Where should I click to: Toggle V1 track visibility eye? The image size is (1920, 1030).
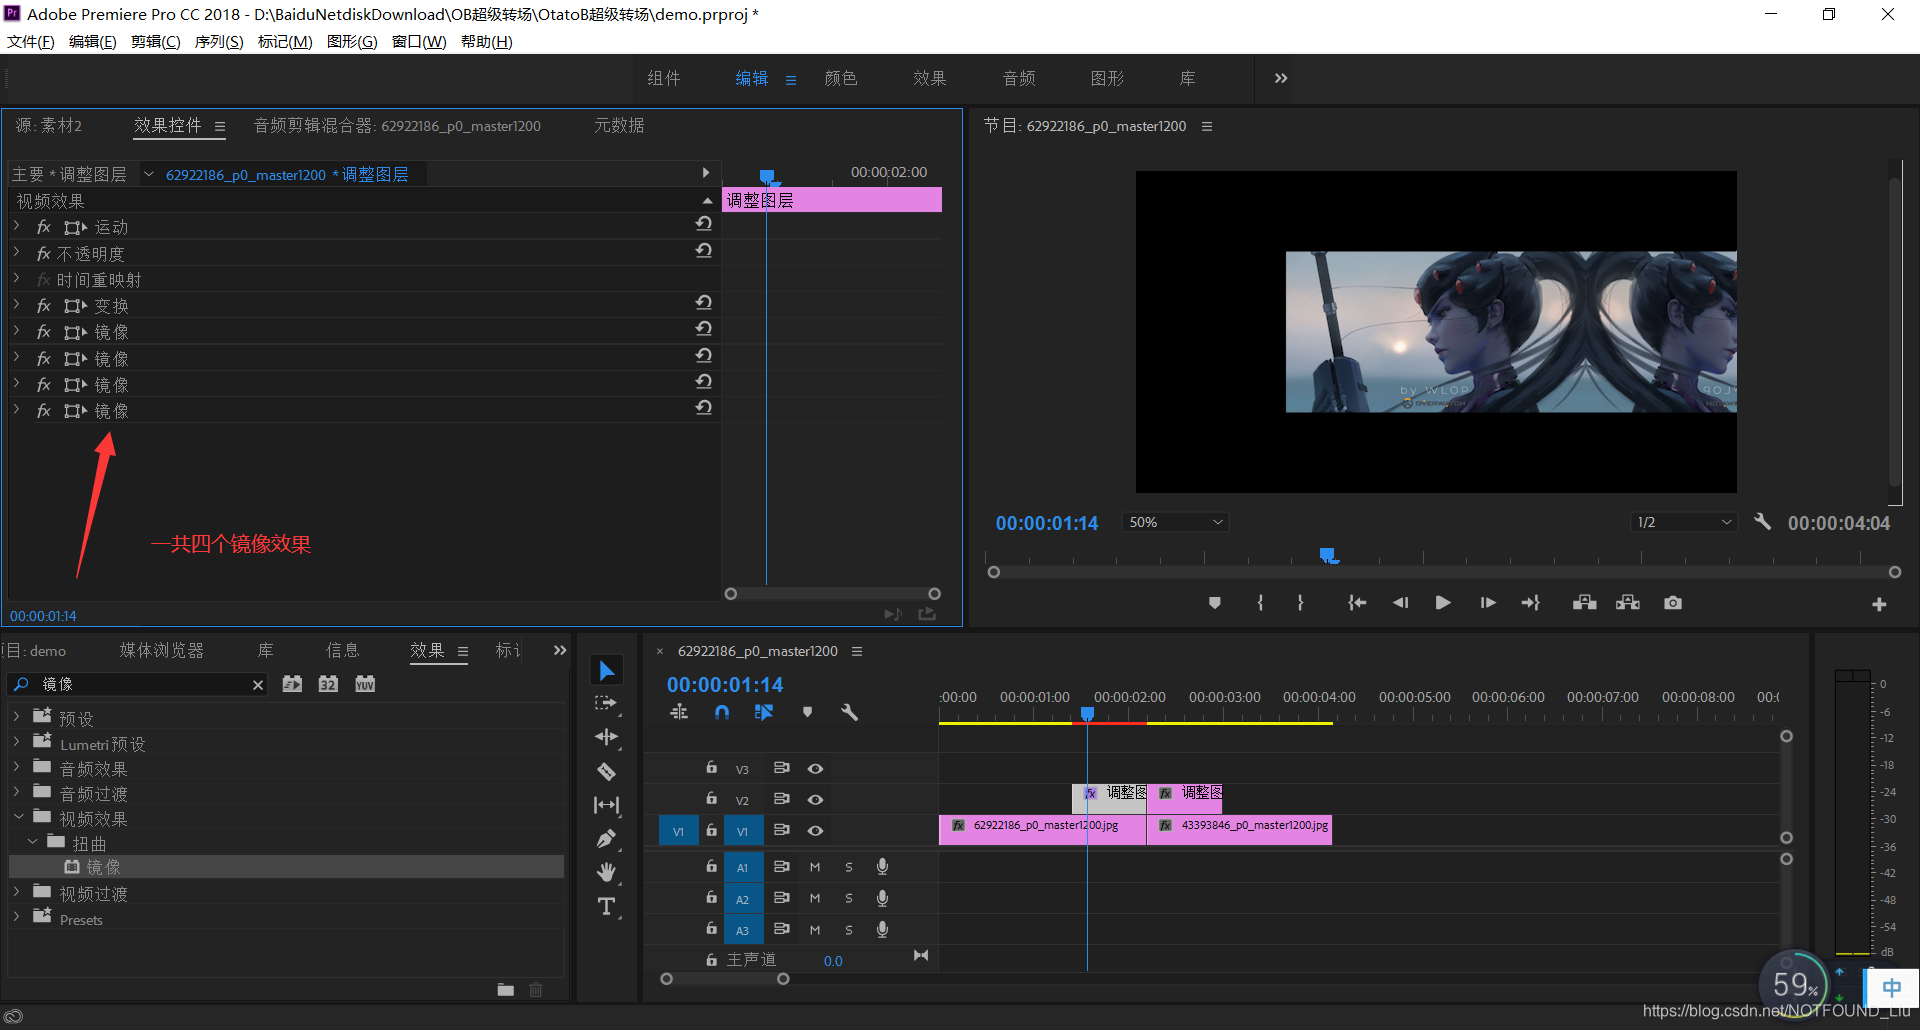click(816, 831)
